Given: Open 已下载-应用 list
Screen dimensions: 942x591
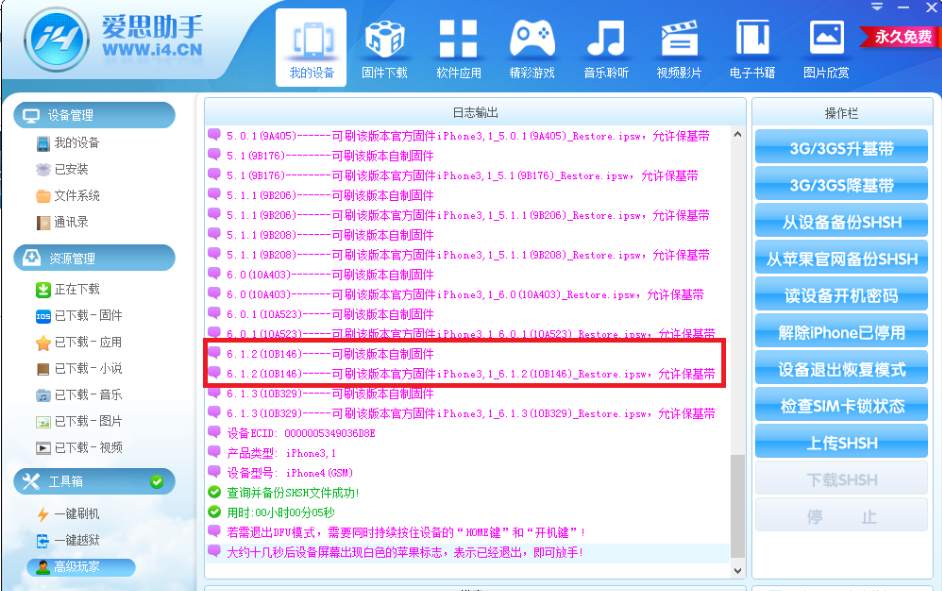Looking at the screenshot, I should coord(79,342).
